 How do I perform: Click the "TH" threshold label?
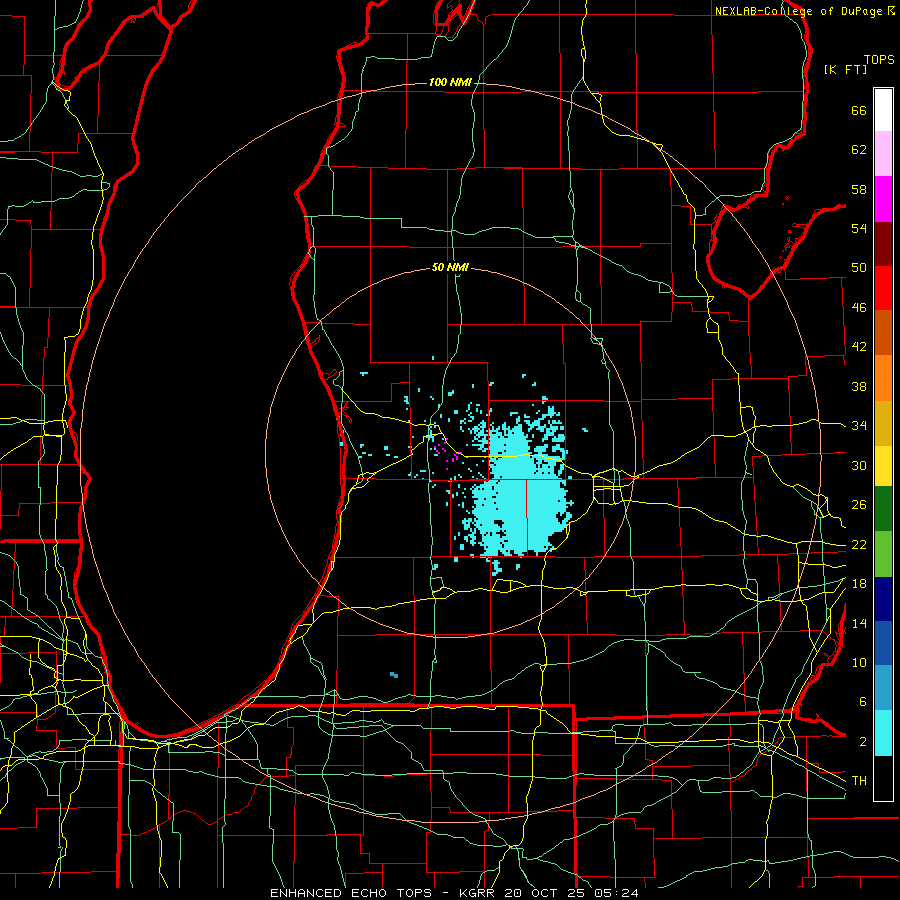(x=859, y=781)
